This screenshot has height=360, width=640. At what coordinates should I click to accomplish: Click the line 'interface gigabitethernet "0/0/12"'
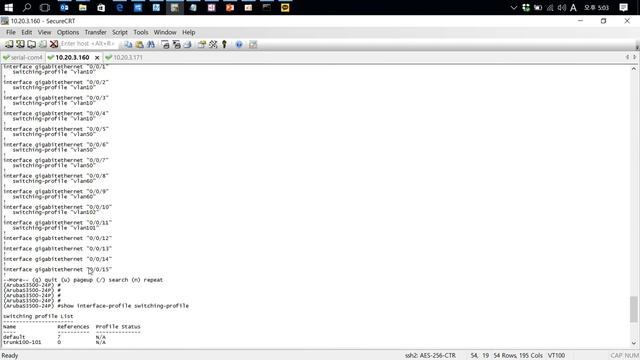(58, 238)
